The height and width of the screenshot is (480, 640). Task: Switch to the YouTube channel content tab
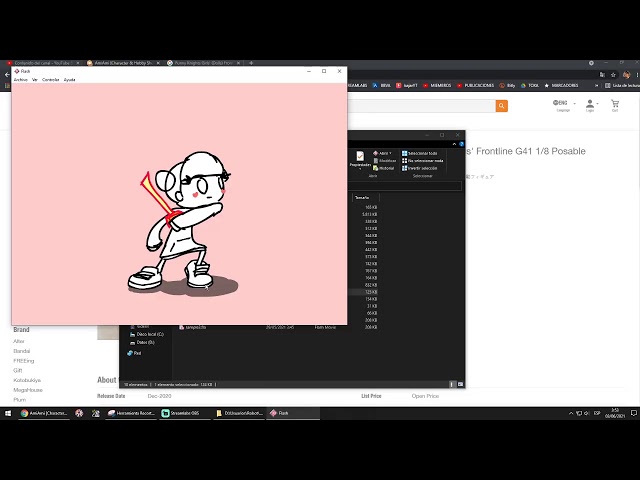(x=41, y=63)
